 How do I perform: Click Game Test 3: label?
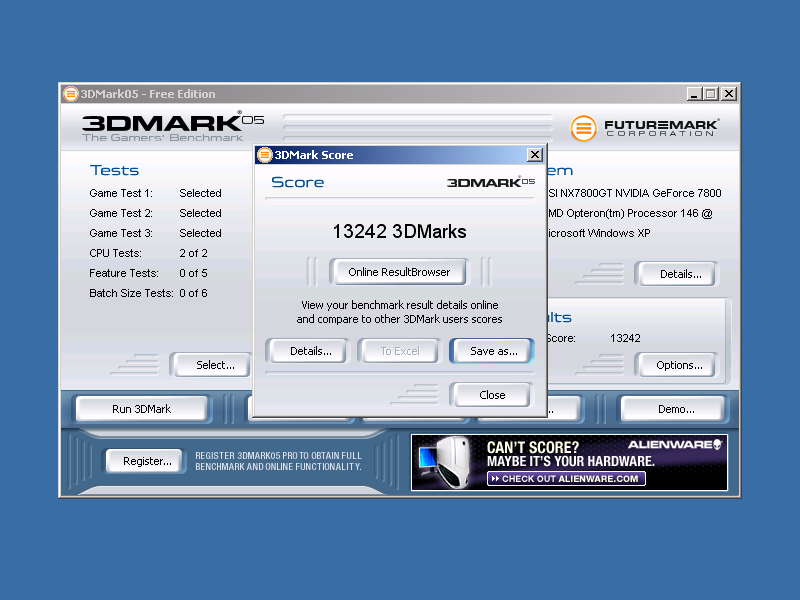click(121, 233)
